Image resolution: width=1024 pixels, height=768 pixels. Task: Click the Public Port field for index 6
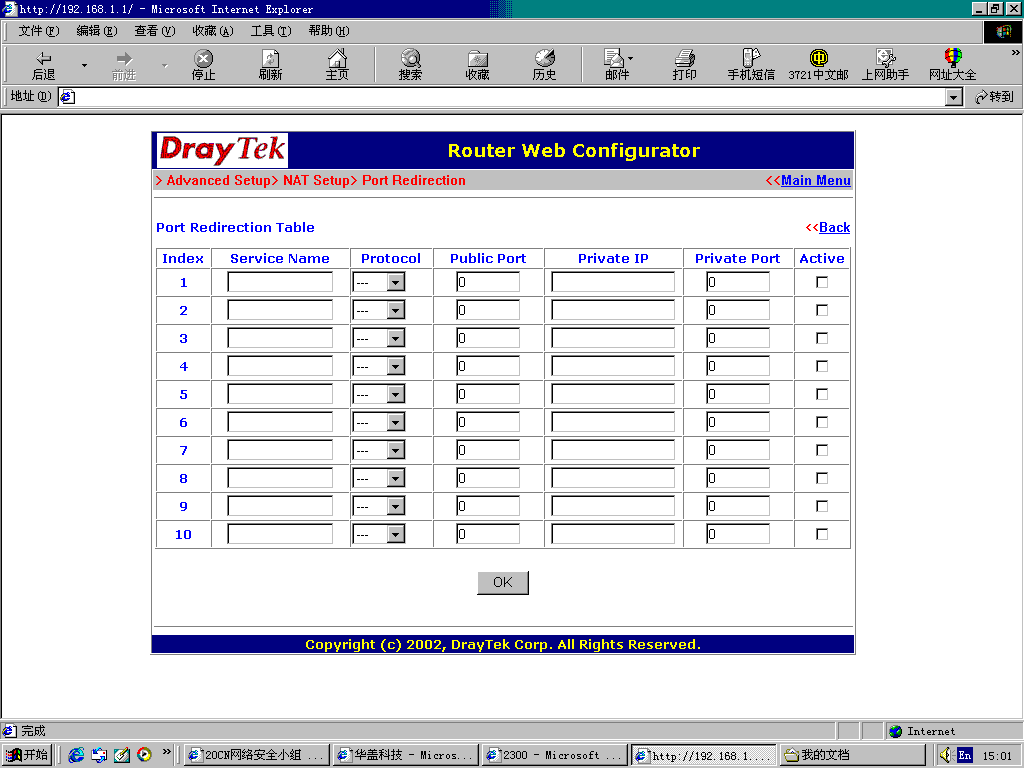488,423
